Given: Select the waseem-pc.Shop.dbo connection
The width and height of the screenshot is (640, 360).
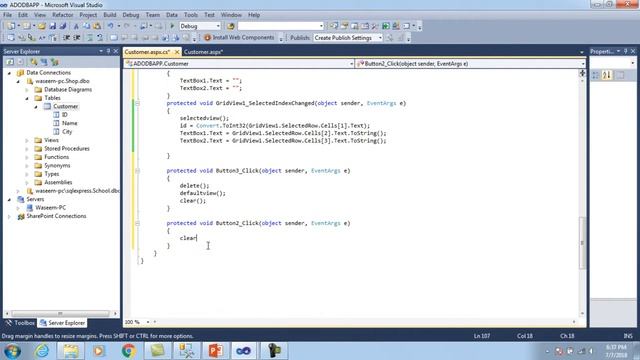Looking at the screenshot, I should (x=62, y=81).
